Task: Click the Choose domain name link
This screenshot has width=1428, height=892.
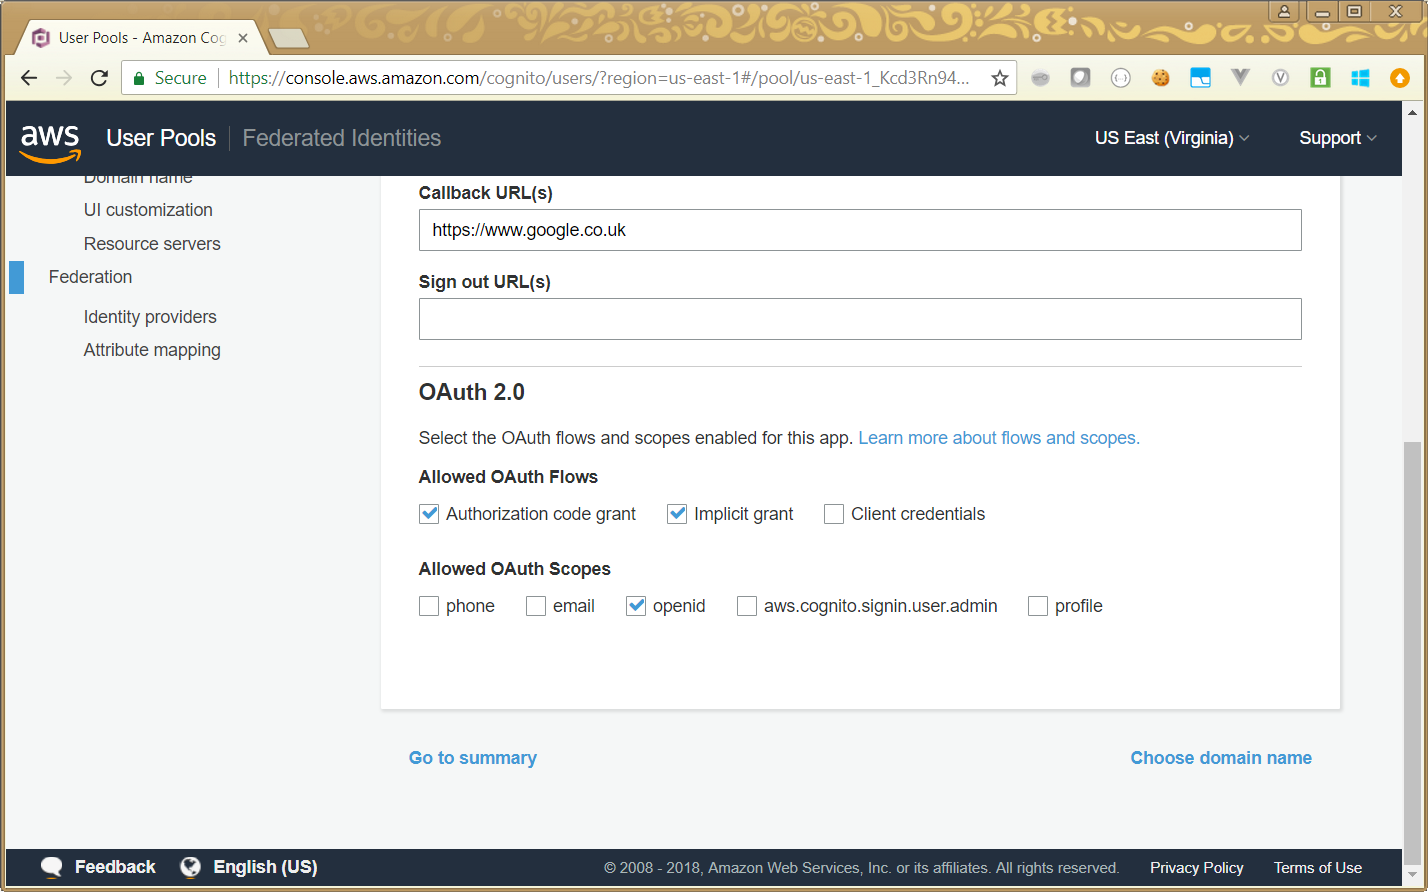Action: tap(1220, 758)
